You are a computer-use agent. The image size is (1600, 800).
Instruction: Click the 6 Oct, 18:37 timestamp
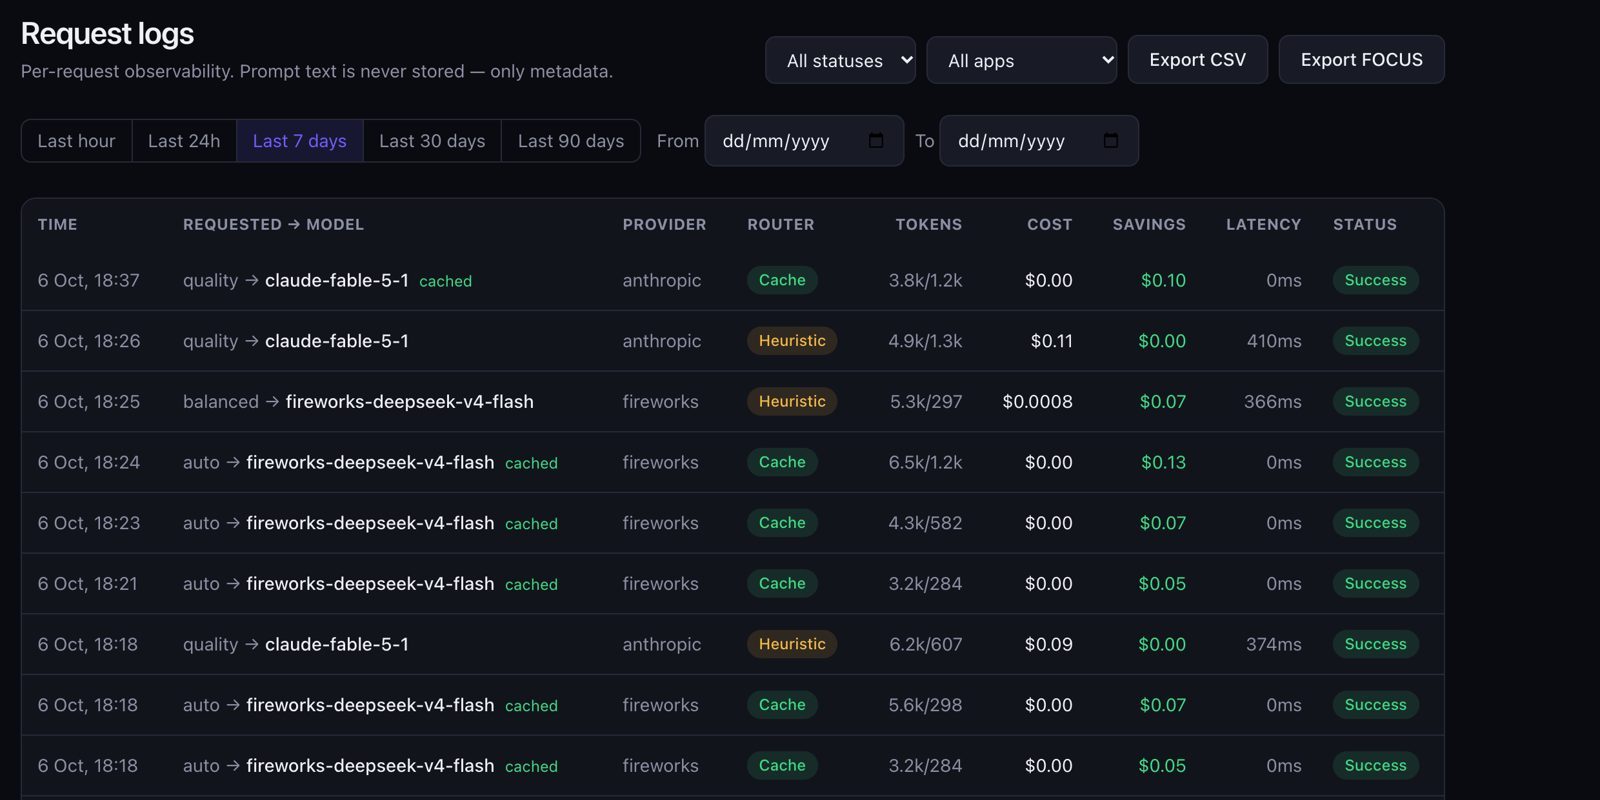coord(89,281)
